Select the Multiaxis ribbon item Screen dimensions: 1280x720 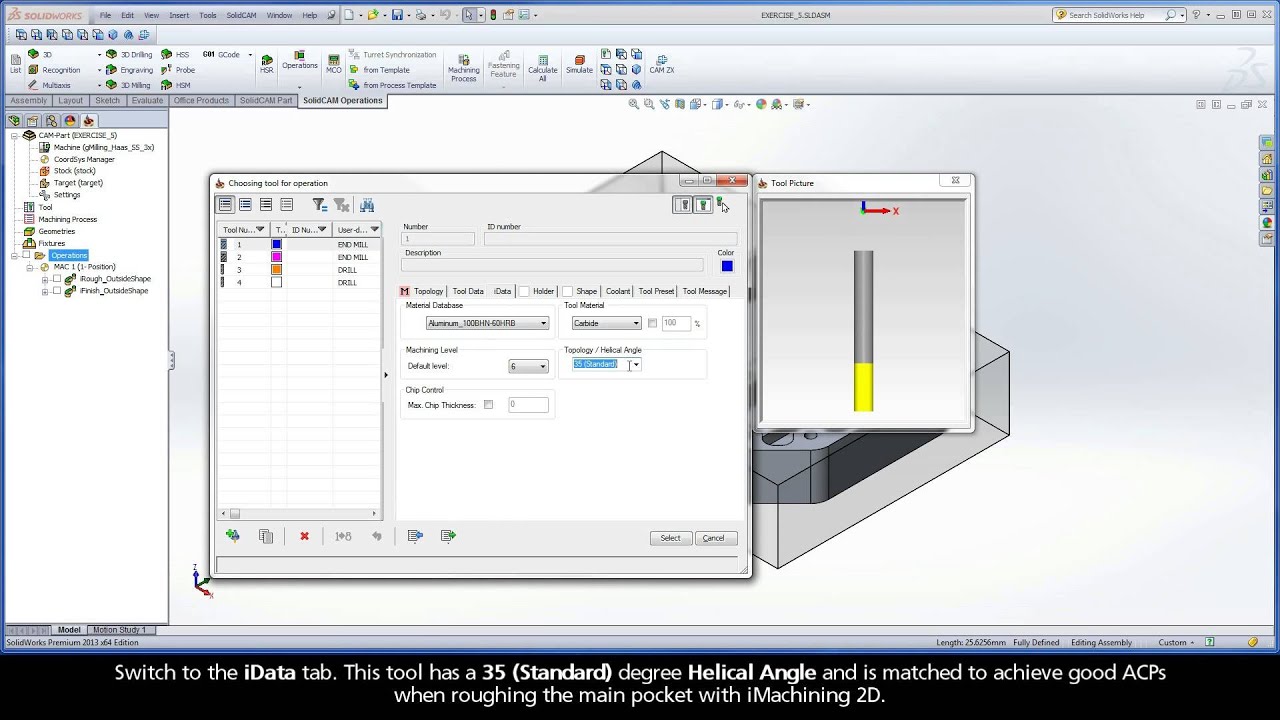click(x=49, y=85)
